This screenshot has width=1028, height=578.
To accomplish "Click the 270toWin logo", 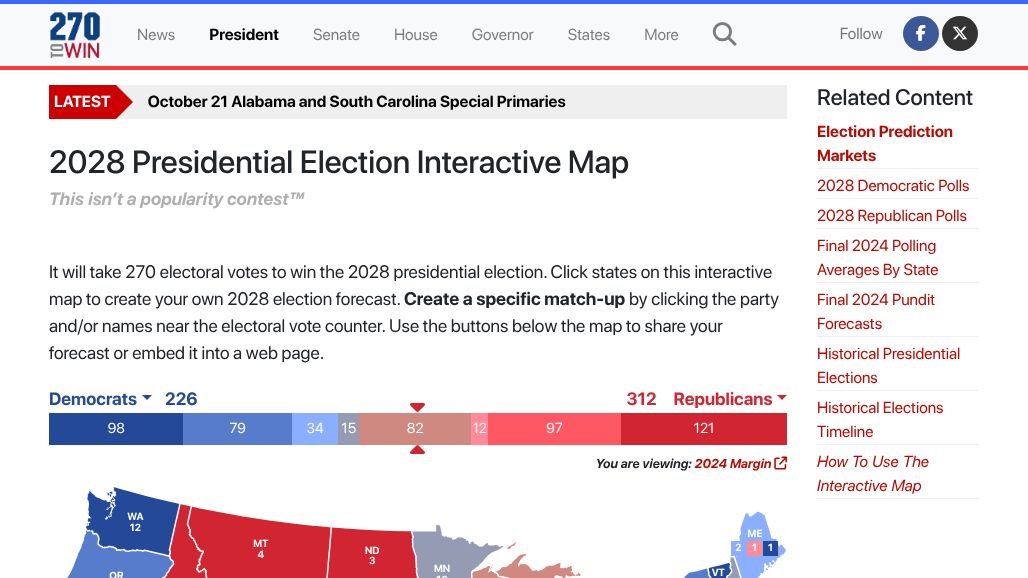I will tap(75, 34).
